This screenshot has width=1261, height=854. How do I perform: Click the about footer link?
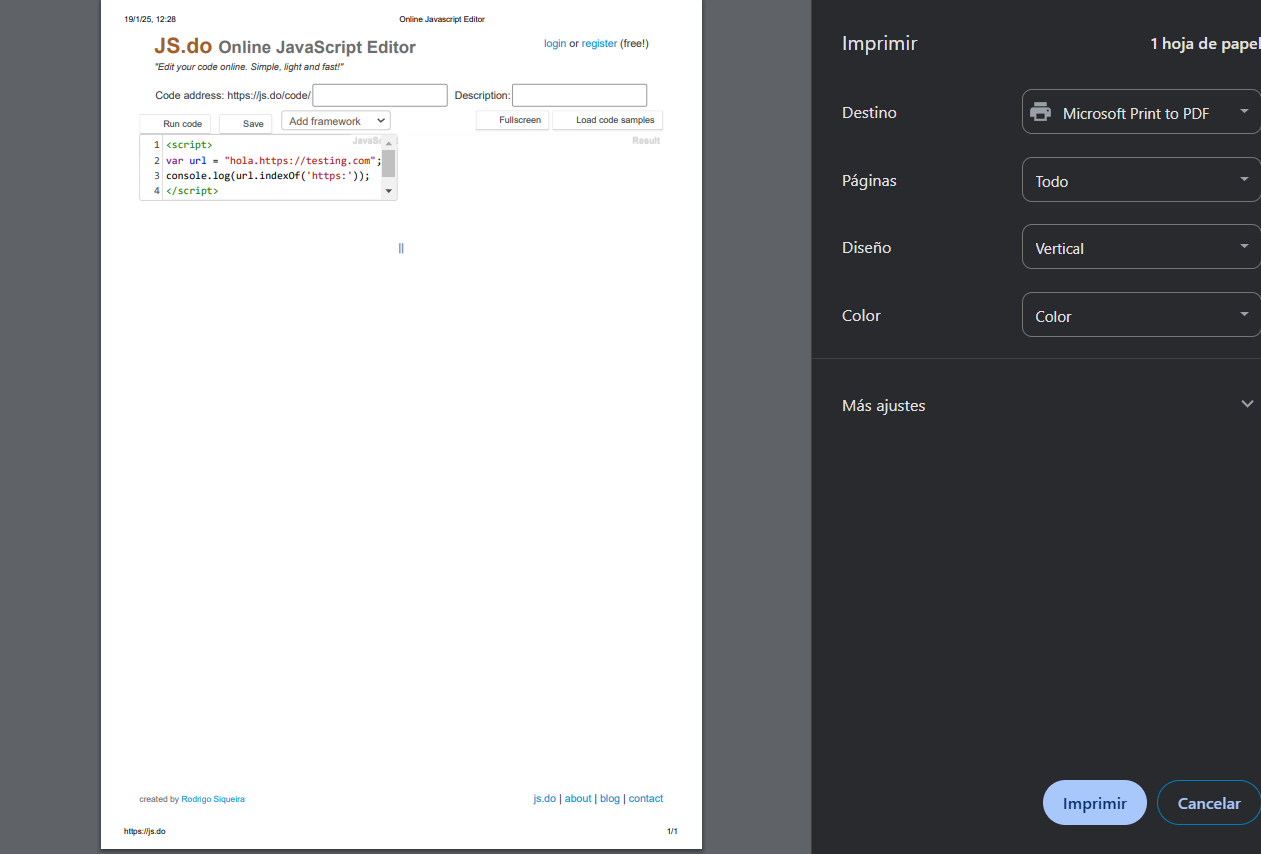tap(578, 798)
